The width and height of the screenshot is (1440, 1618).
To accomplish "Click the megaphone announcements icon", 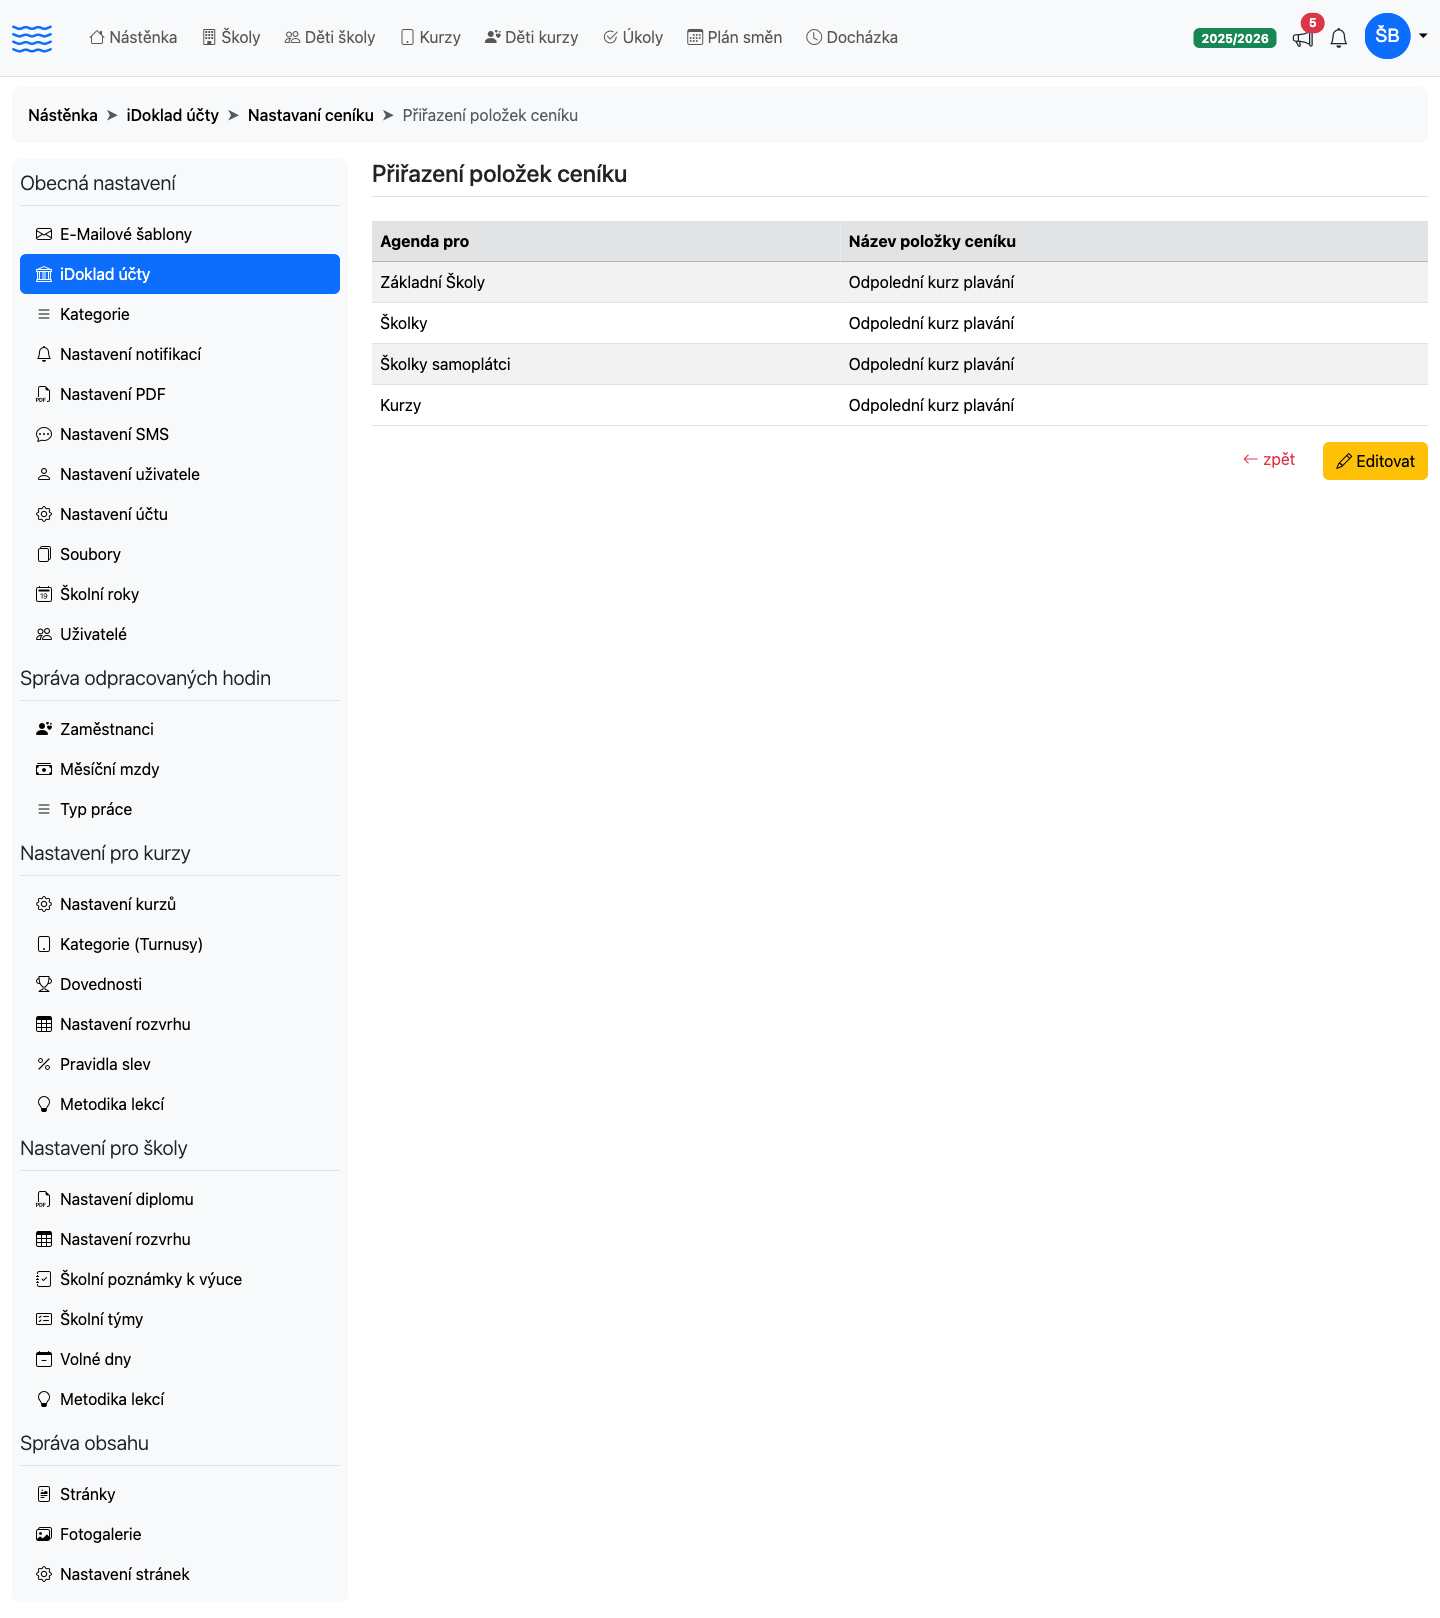I will pos(1303,38).
